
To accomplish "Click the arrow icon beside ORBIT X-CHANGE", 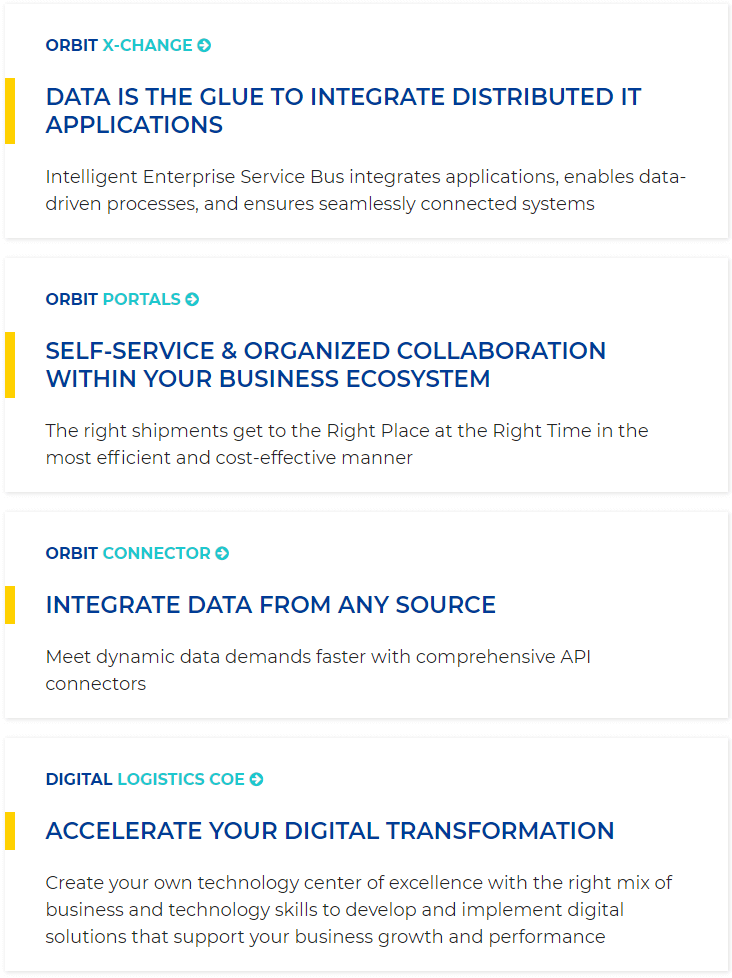I will [x=204, y=46].
